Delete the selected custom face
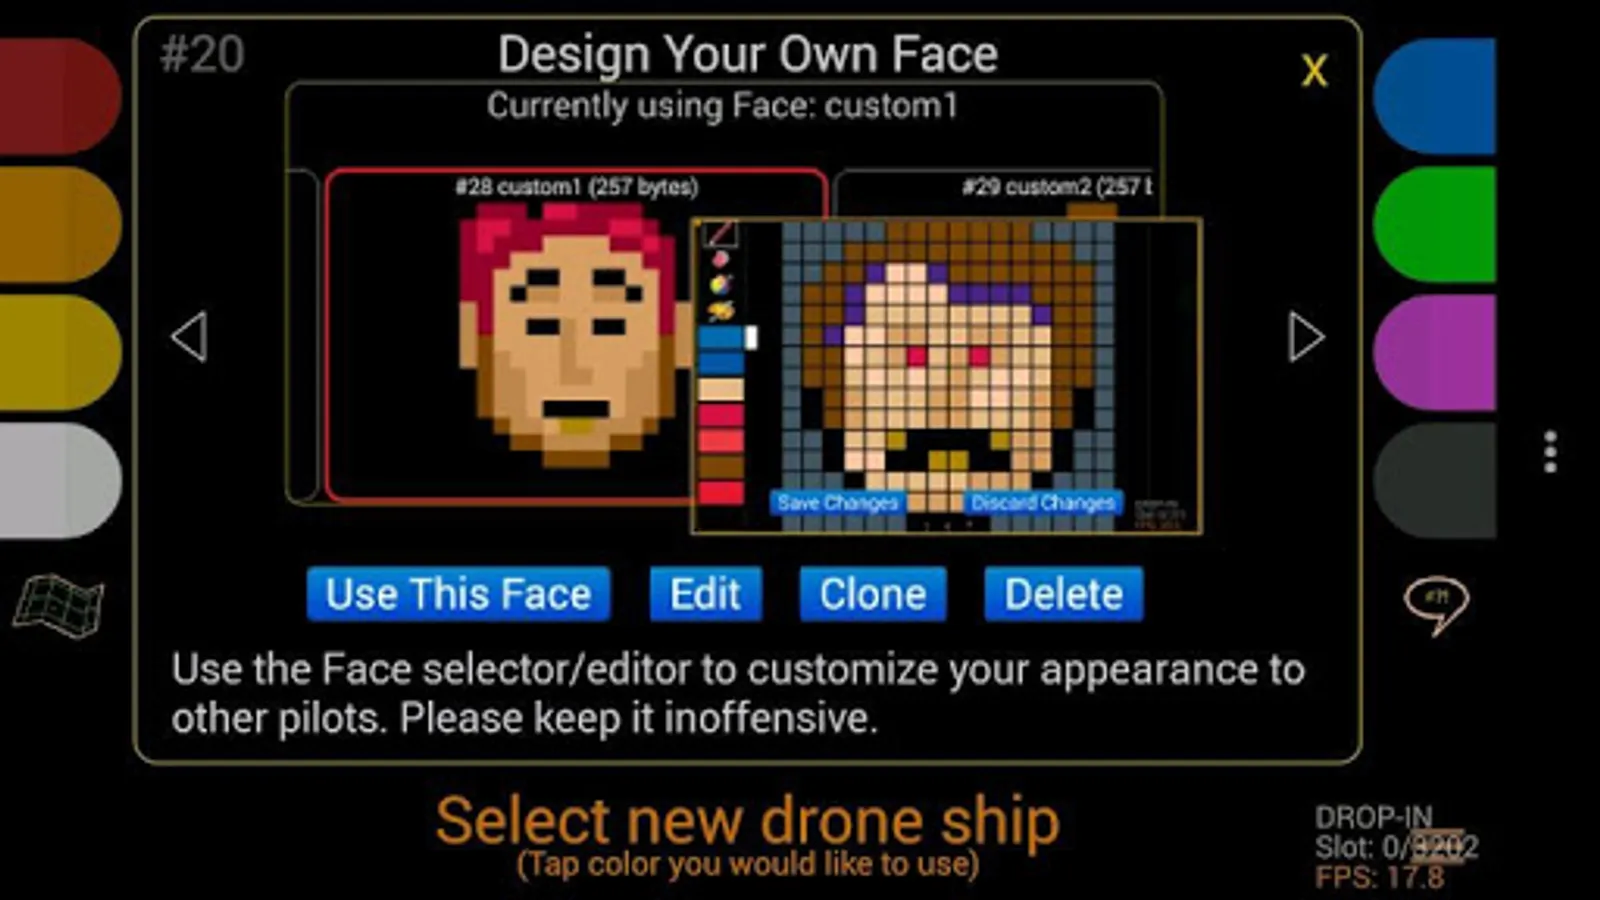1600x900 pixels. click(x=1063, y=594)
